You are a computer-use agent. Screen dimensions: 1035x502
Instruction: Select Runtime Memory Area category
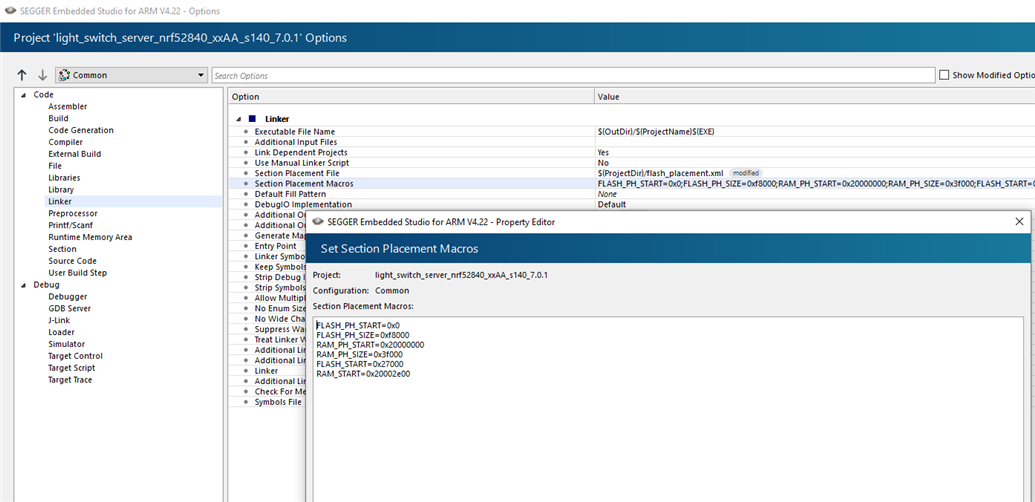(90, 237)
